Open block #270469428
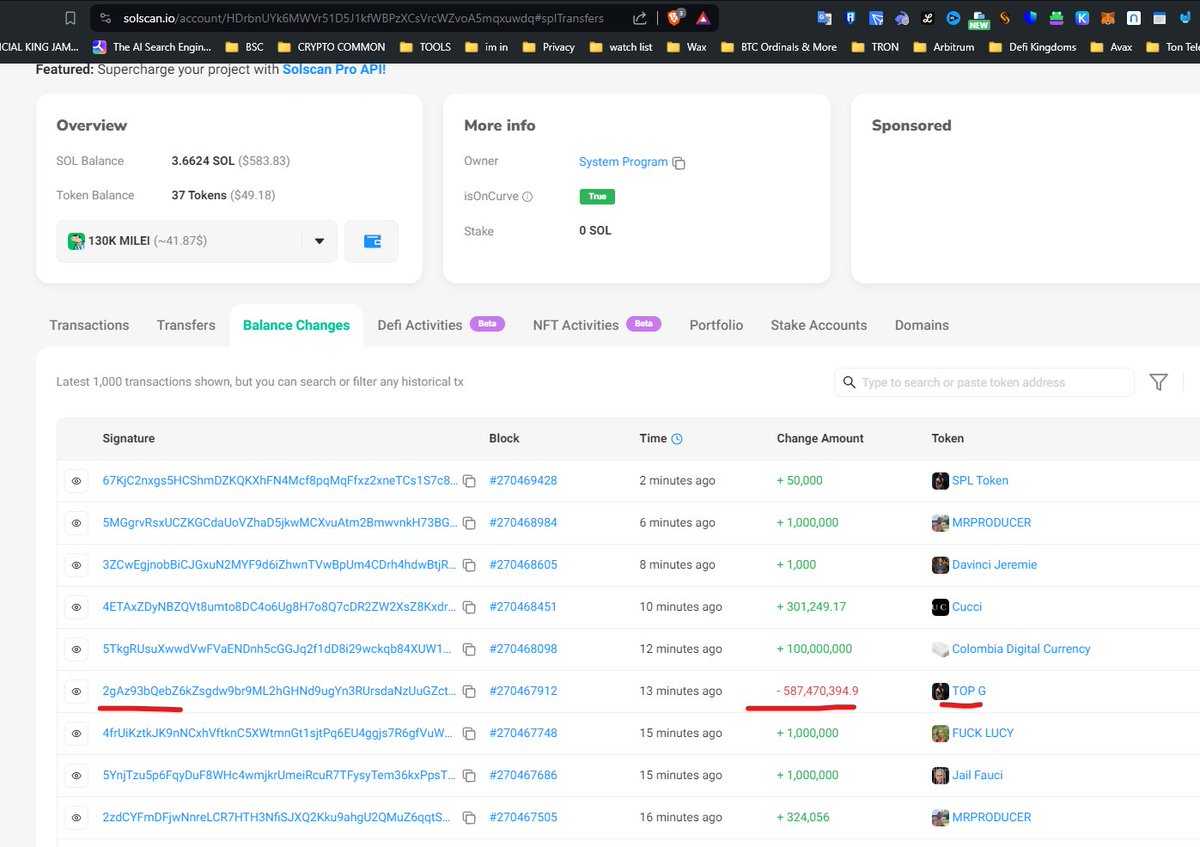The width and height of the screenshot is (1200, 847). [523, 481]
